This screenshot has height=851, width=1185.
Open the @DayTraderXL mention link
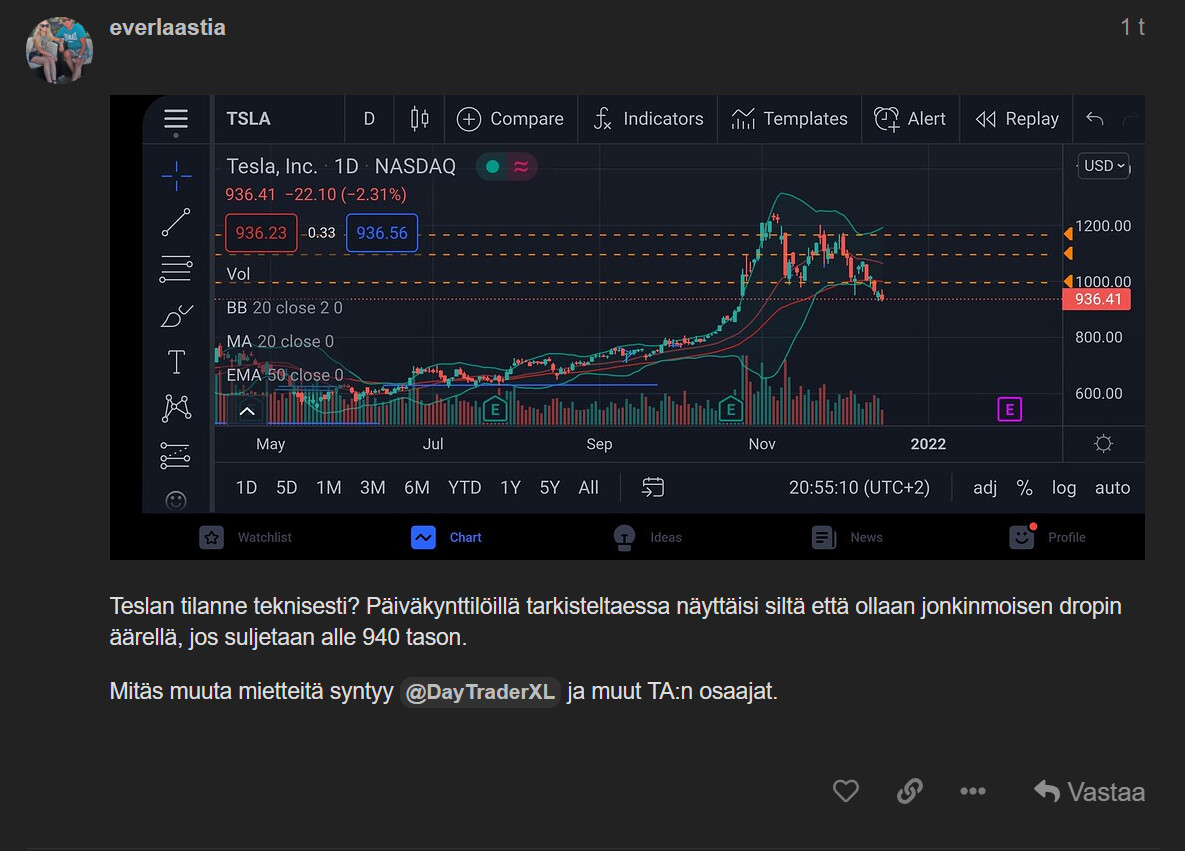tap(480, 692)
